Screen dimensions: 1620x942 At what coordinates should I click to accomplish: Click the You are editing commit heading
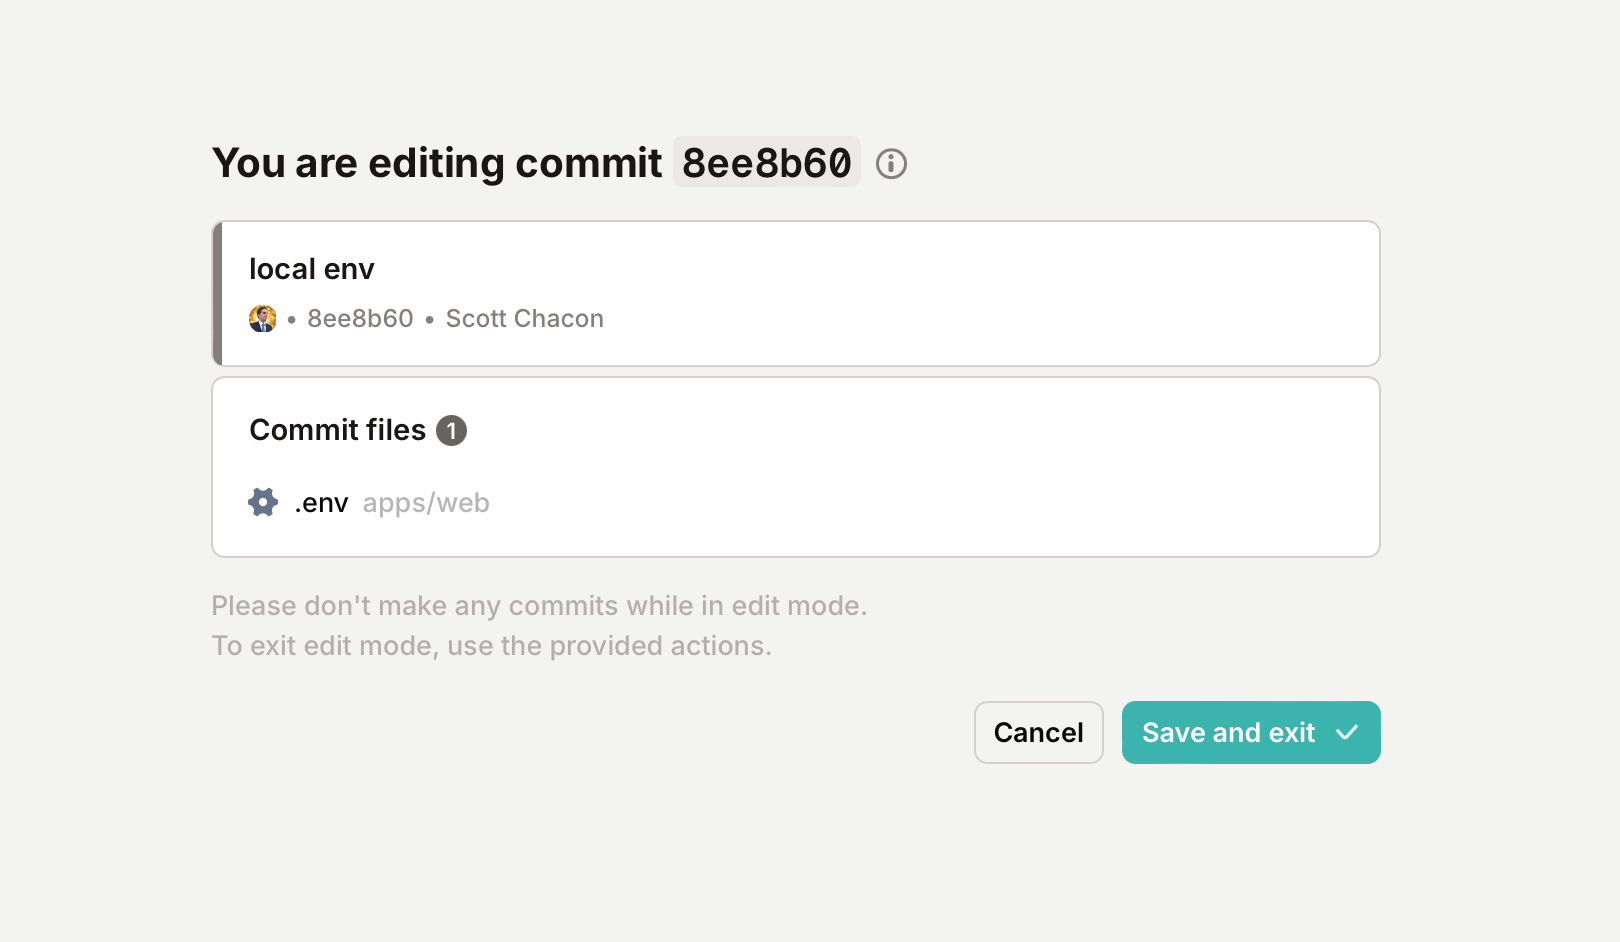(437, 163)
